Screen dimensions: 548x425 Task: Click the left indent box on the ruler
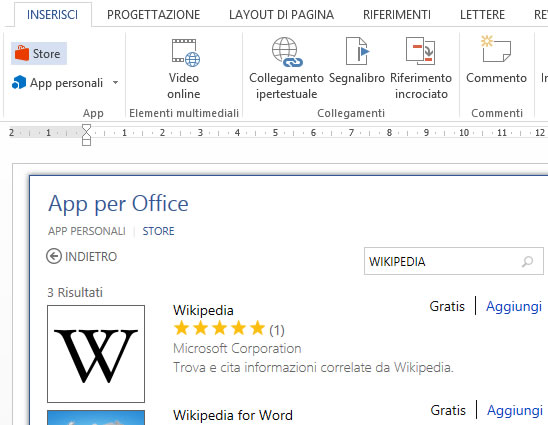pyautogui.click(x=86, y=142)
